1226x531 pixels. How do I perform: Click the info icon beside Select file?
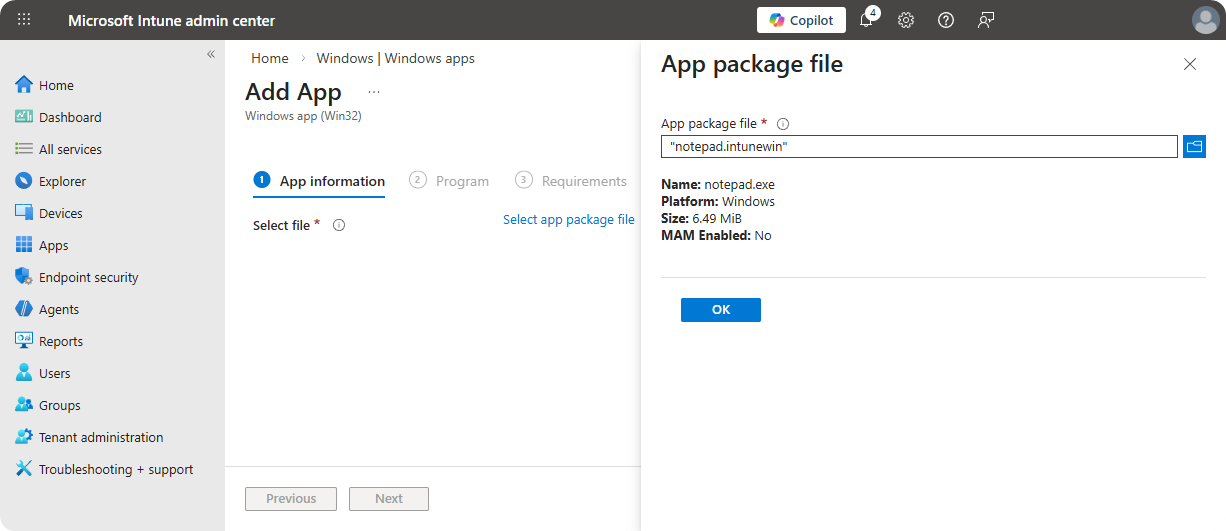(x=339, y=226)
